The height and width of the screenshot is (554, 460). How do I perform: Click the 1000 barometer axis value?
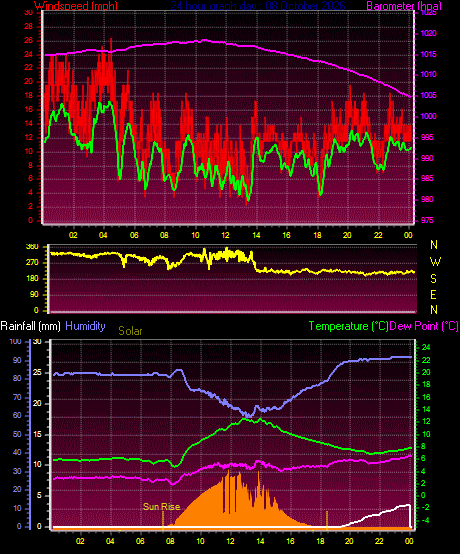pyautogui.click(x=428, y=116)
